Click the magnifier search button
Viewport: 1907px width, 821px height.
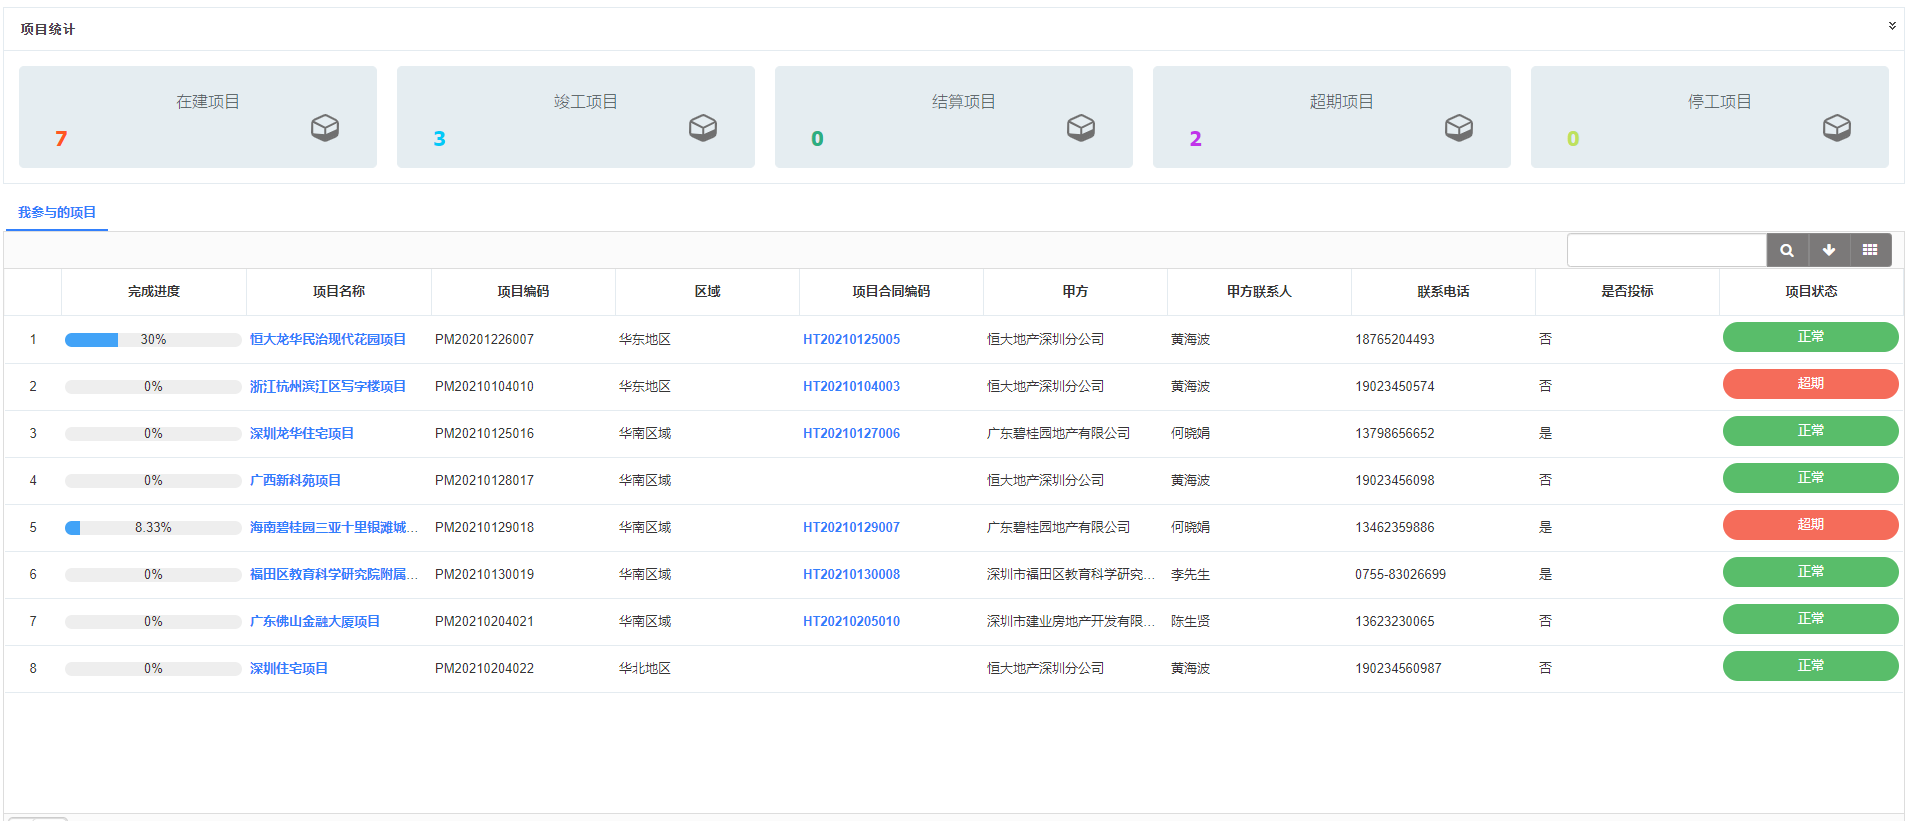[1787, 250]
